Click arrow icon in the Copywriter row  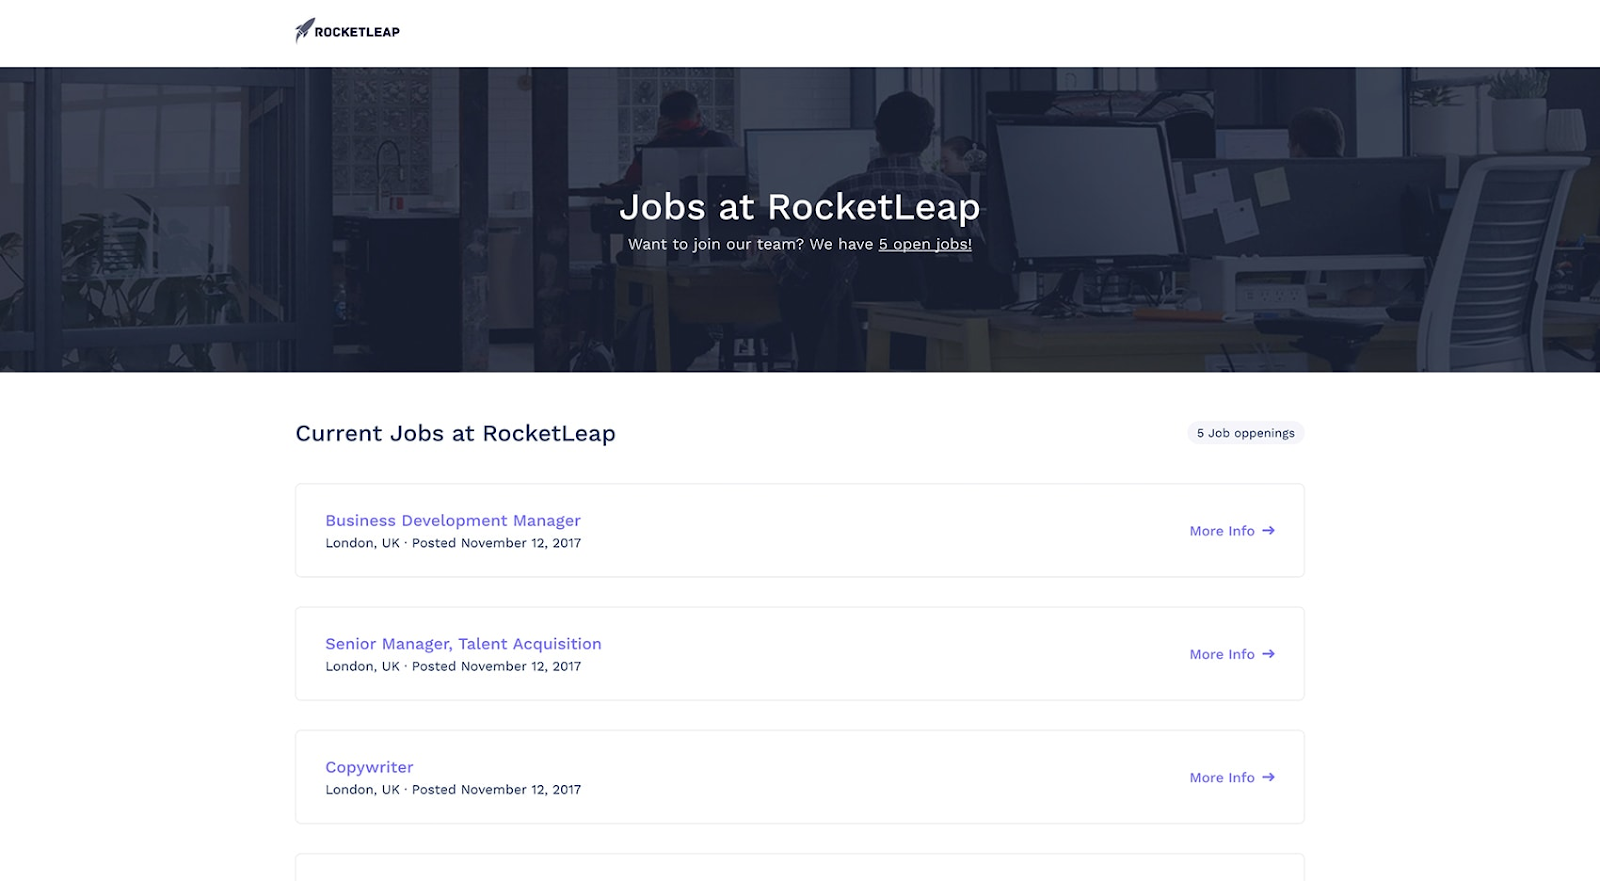(x=1268, y=777)
